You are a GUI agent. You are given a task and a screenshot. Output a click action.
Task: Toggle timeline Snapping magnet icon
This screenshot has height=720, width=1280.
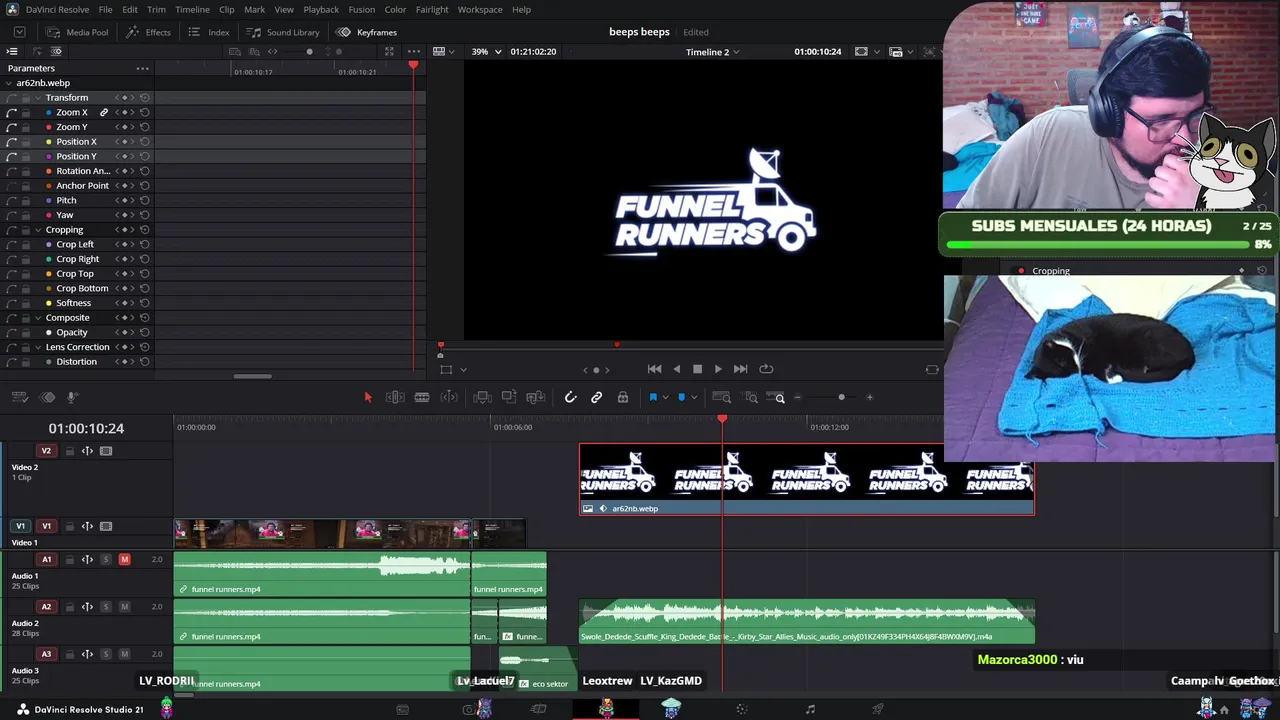coord(570,398)
